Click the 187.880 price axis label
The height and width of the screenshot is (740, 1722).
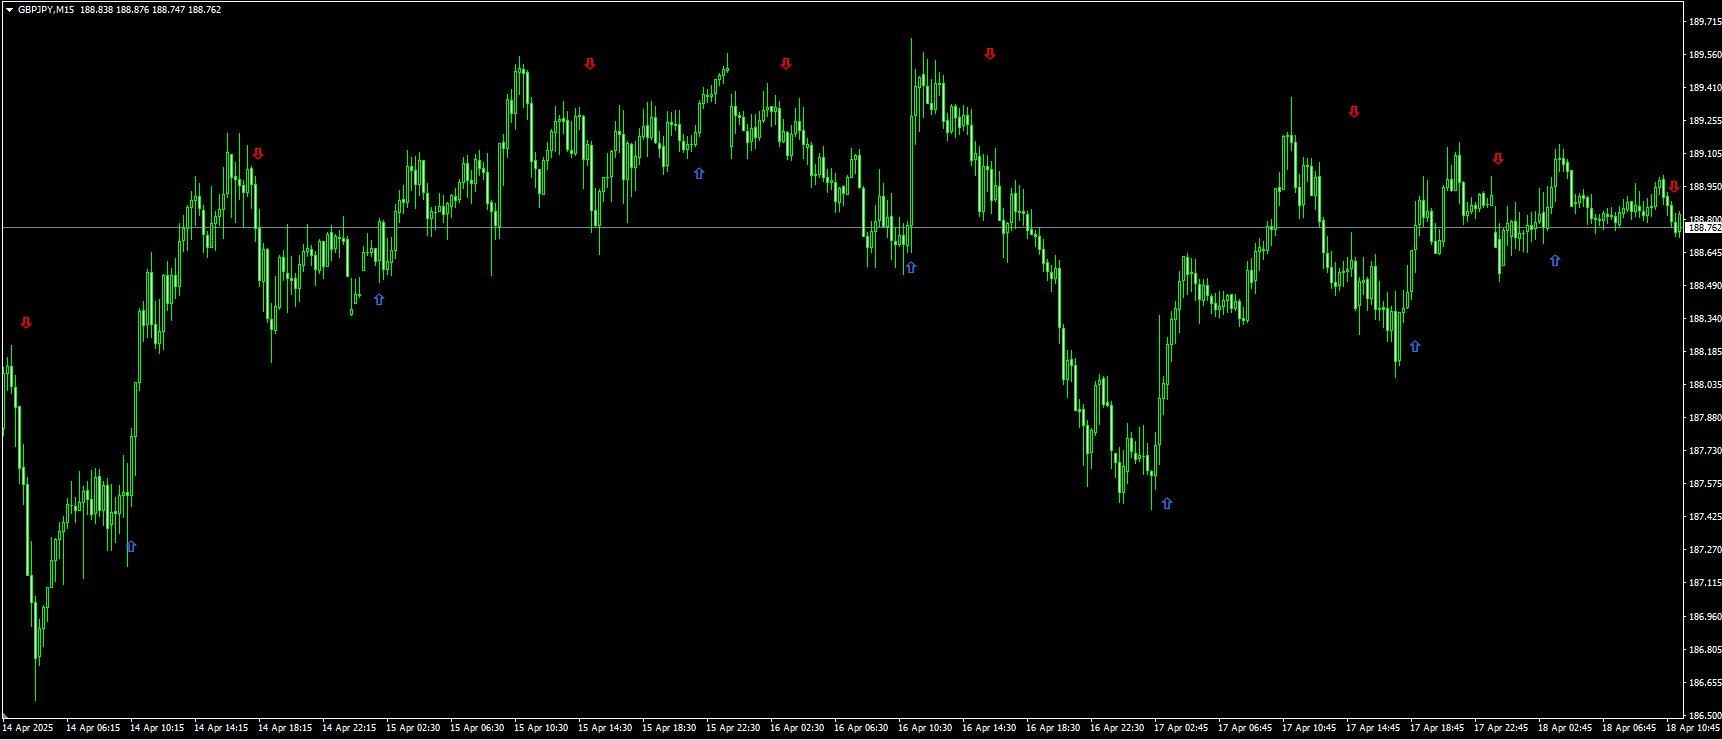[1705, 418]
